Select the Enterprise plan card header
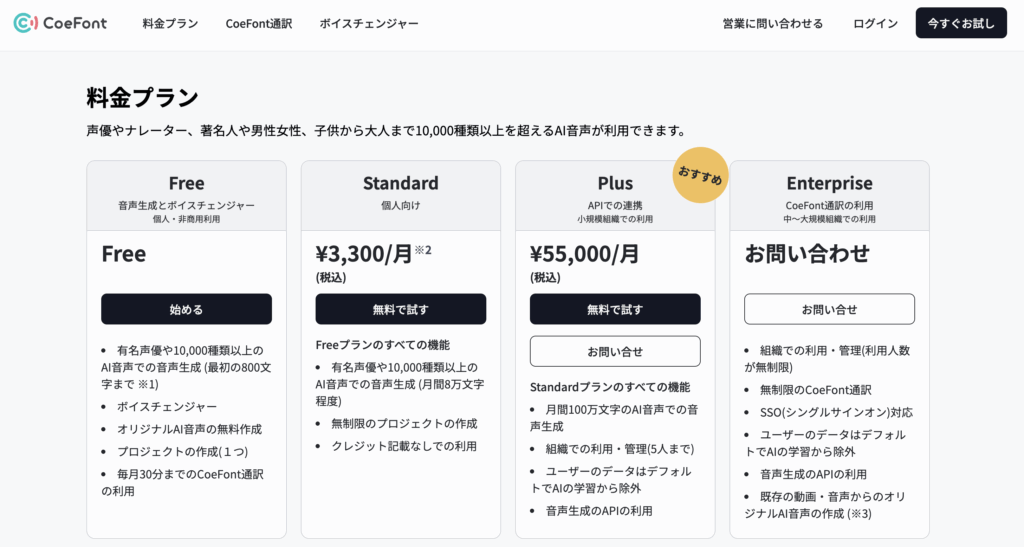Viewport: 1024px width, 547px height. click(x=829, y=196)
